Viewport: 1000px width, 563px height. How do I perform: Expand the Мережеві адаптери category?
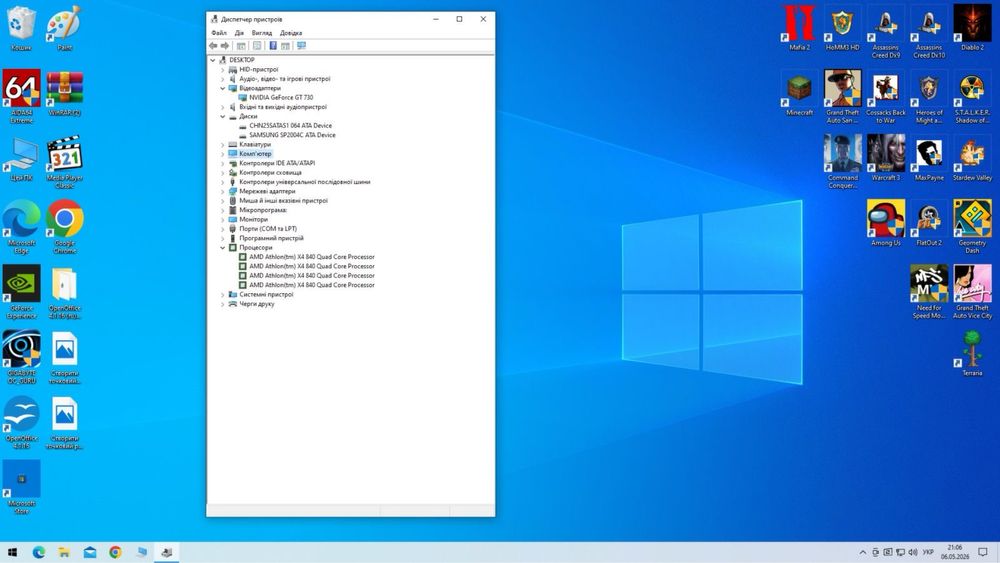(x=223, y=191)
